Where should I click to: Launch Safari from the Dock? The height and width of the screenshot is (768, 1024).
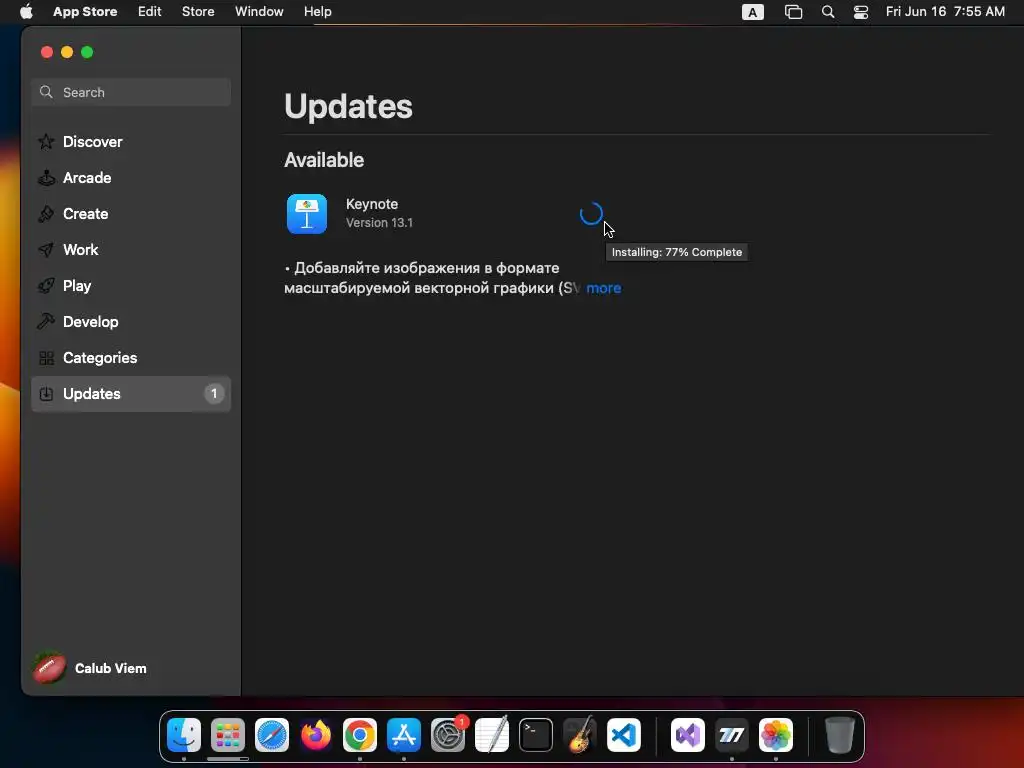coord(272,735)
